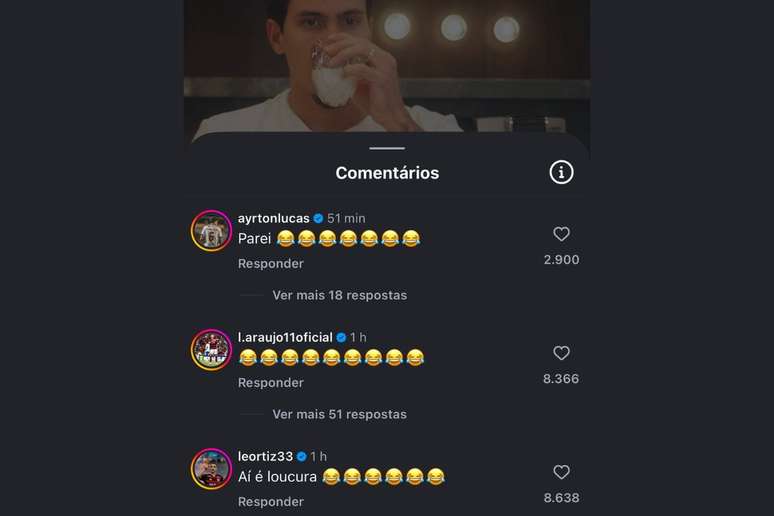
Task: Open ayrtonlucas profile picture
Action: (212, 231)
